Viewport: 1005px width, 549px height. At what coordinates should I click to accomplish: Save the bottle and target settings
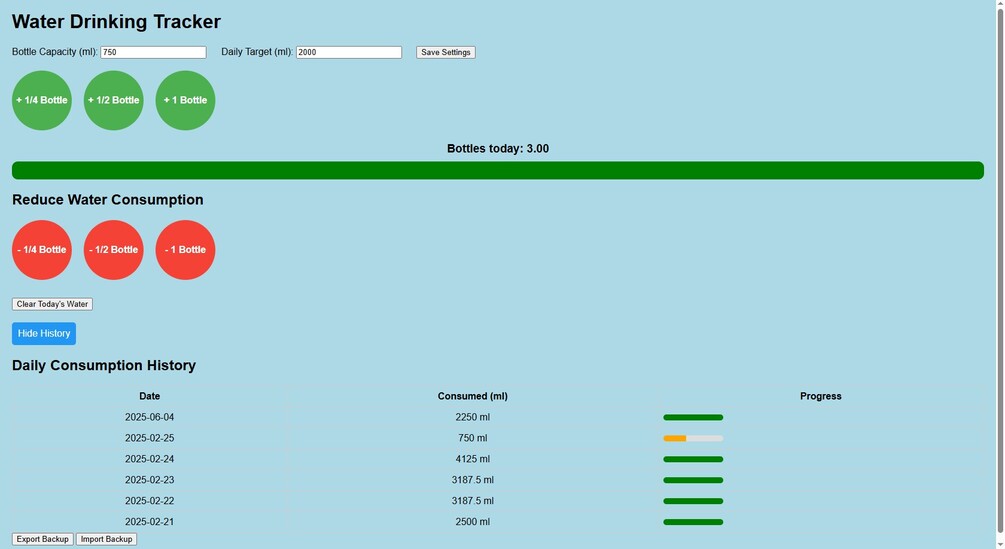445,53
